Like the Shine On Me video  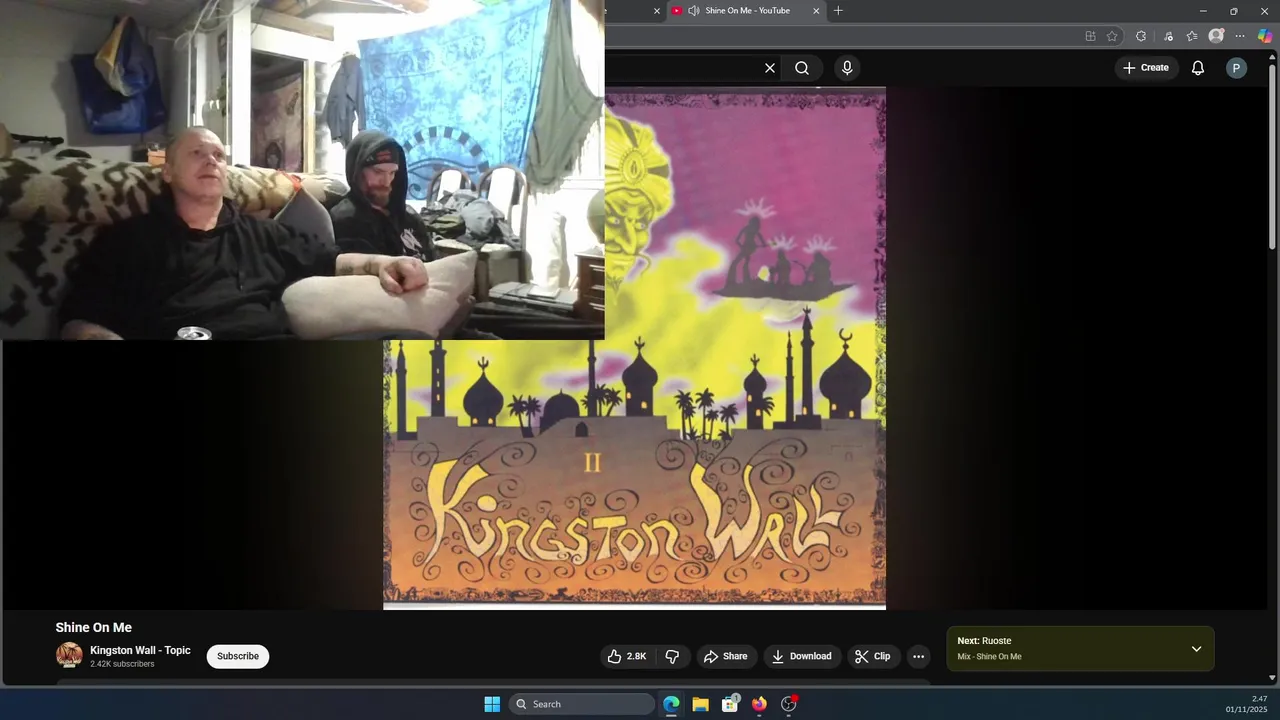pos(626,656)
